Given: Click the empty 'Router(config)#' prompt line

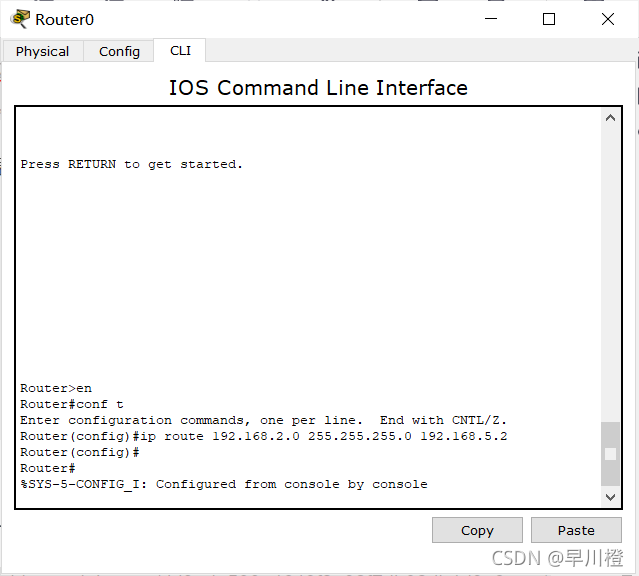Looking at the screenshot, I should pyautogui.click(x=80, y=452).
